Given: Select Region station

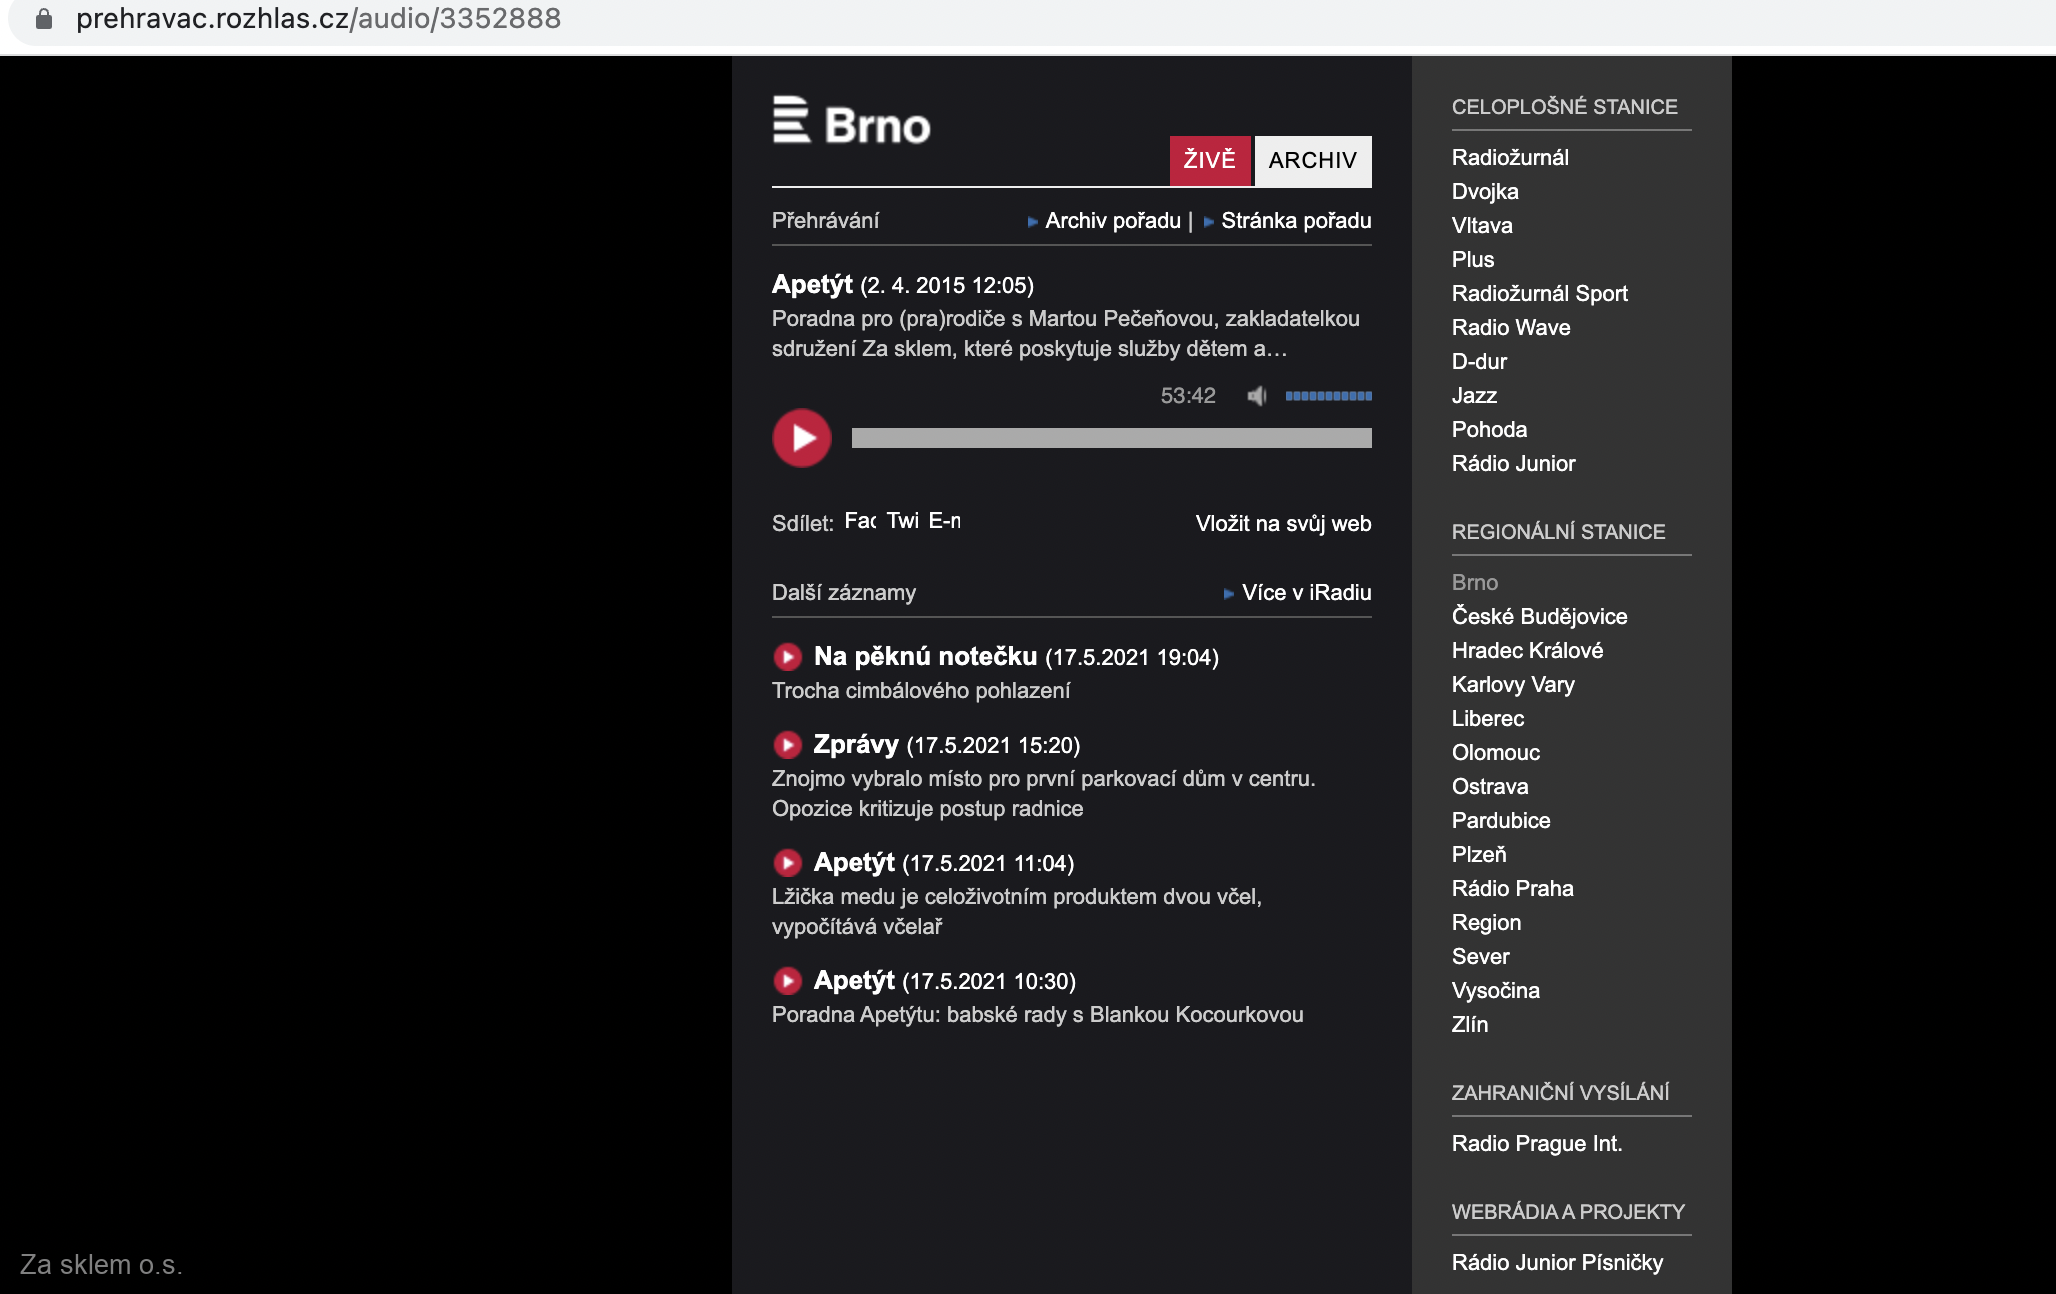Looking at the screenshot, I should 1486,923.
